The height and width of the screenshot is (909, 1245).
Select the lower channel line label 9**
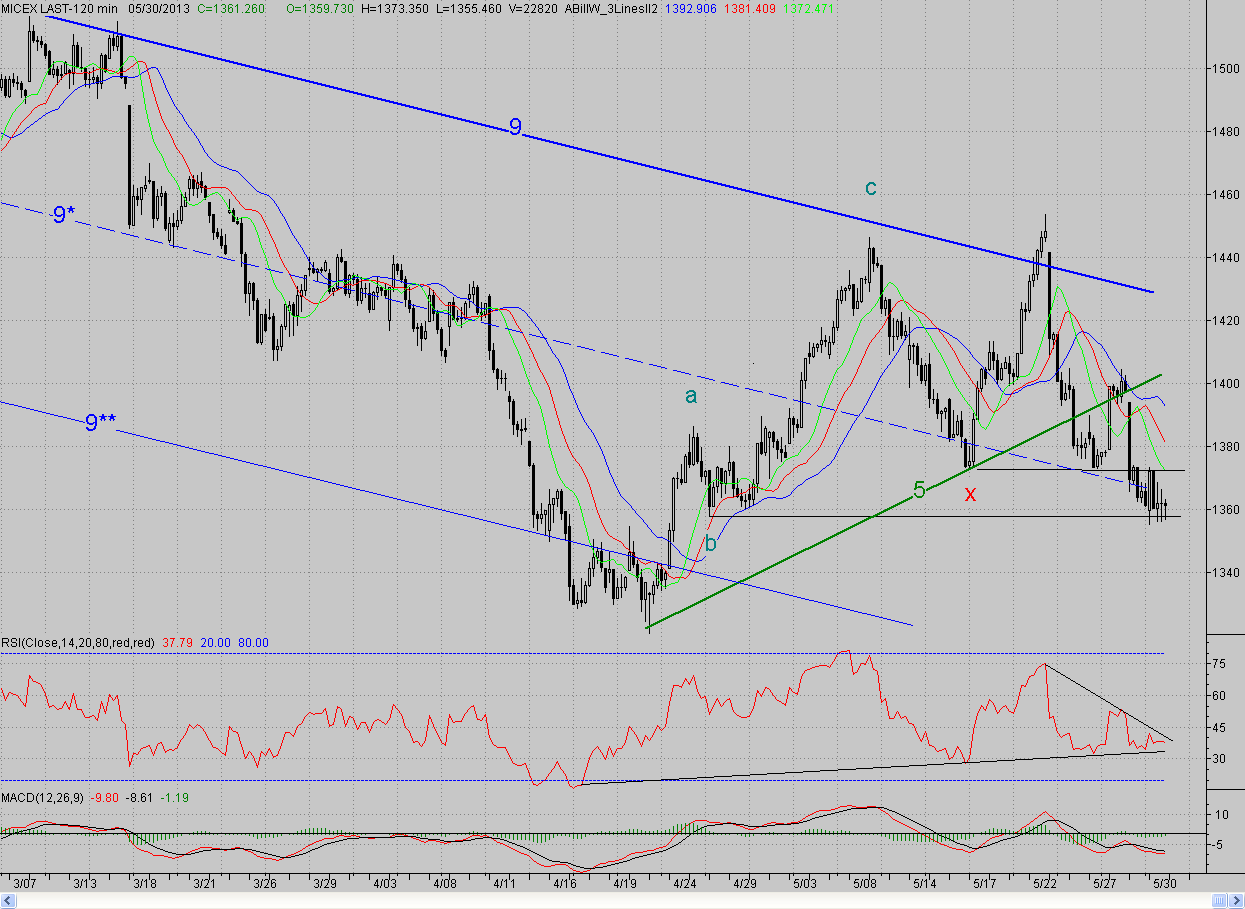tap(99, 423)
